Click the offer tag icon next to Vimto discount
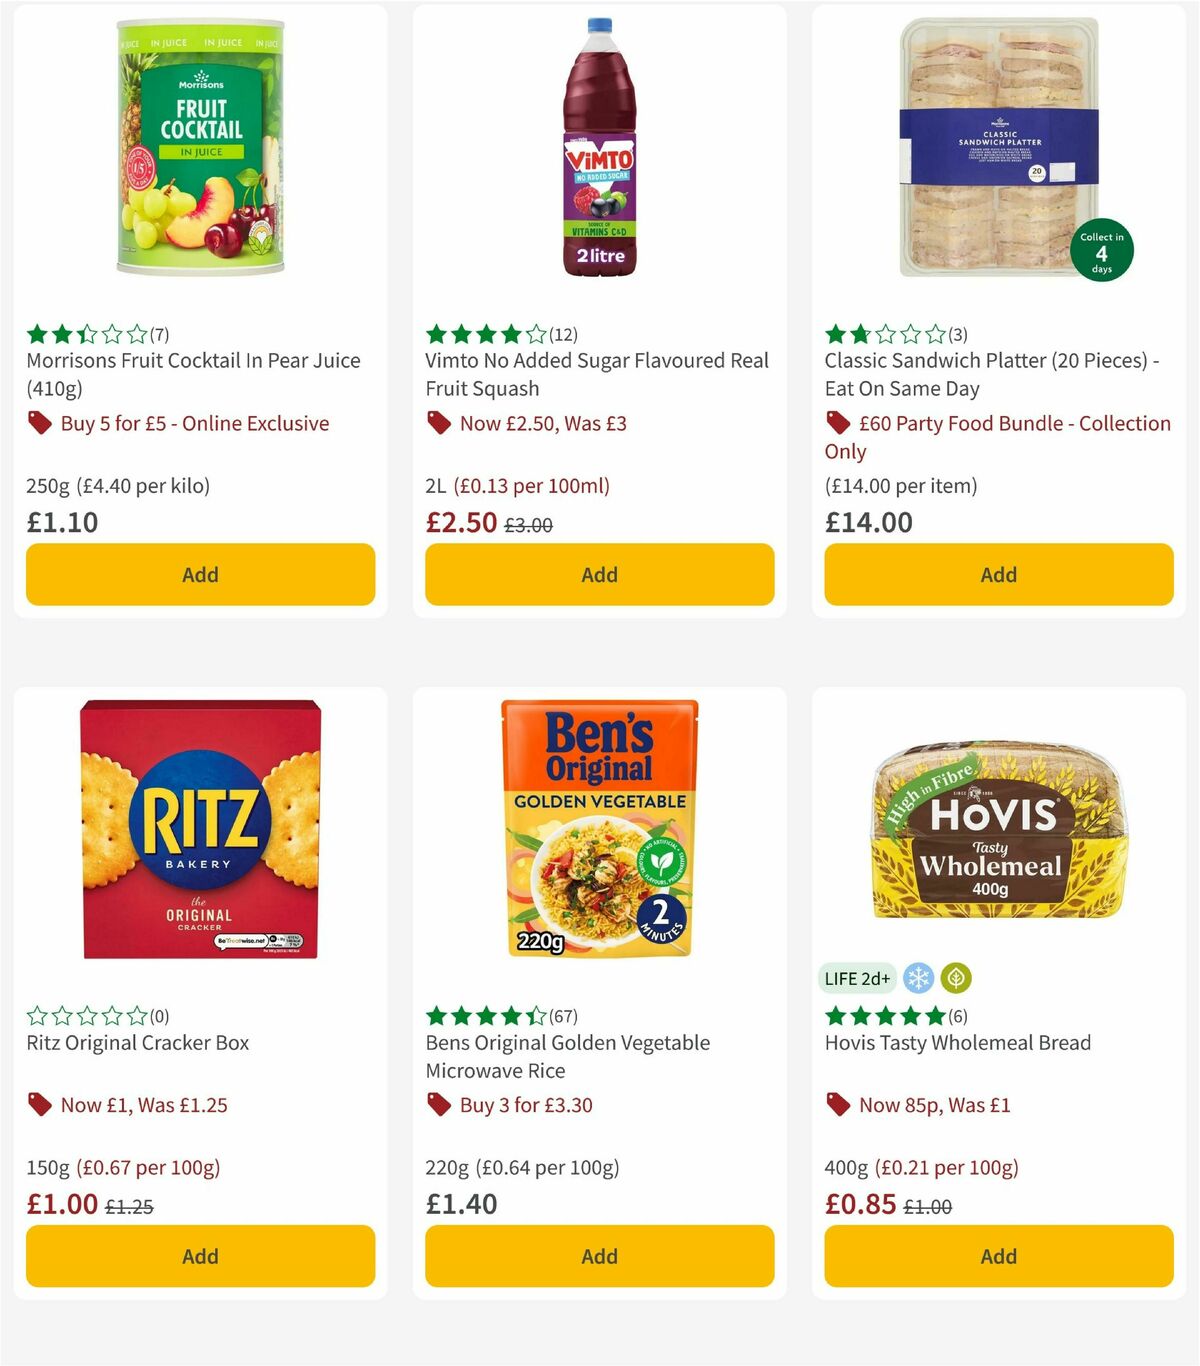Image resolution: width=1200 pixels, height=1366 pixels. click(x=438, y=424)
